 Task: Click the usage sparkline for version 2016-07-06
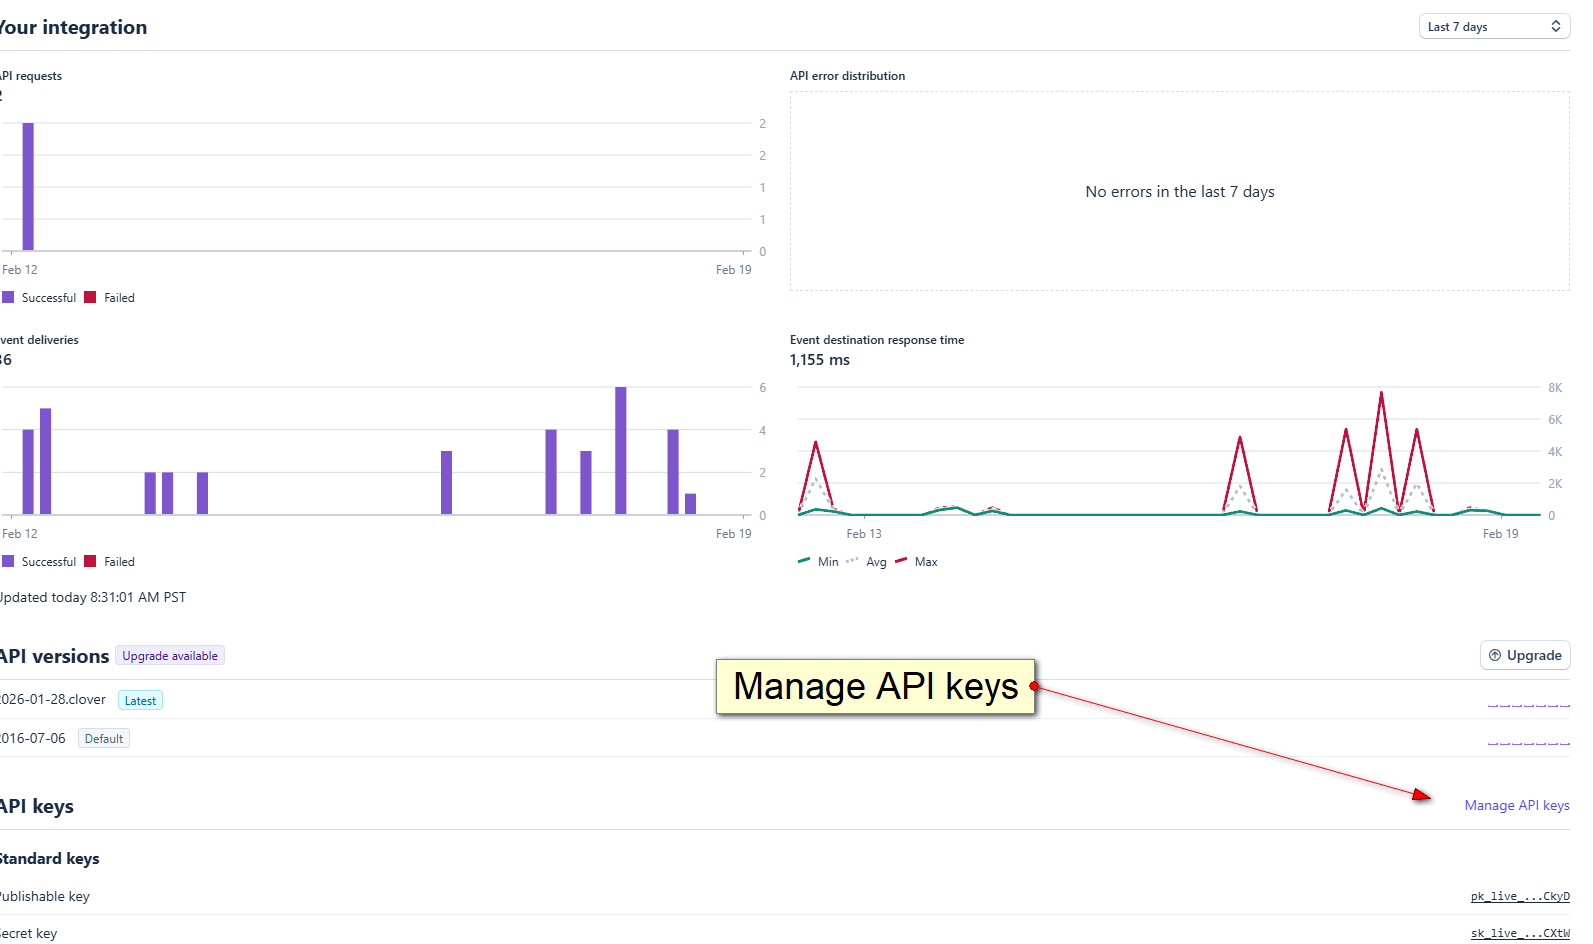point(1528,742)
